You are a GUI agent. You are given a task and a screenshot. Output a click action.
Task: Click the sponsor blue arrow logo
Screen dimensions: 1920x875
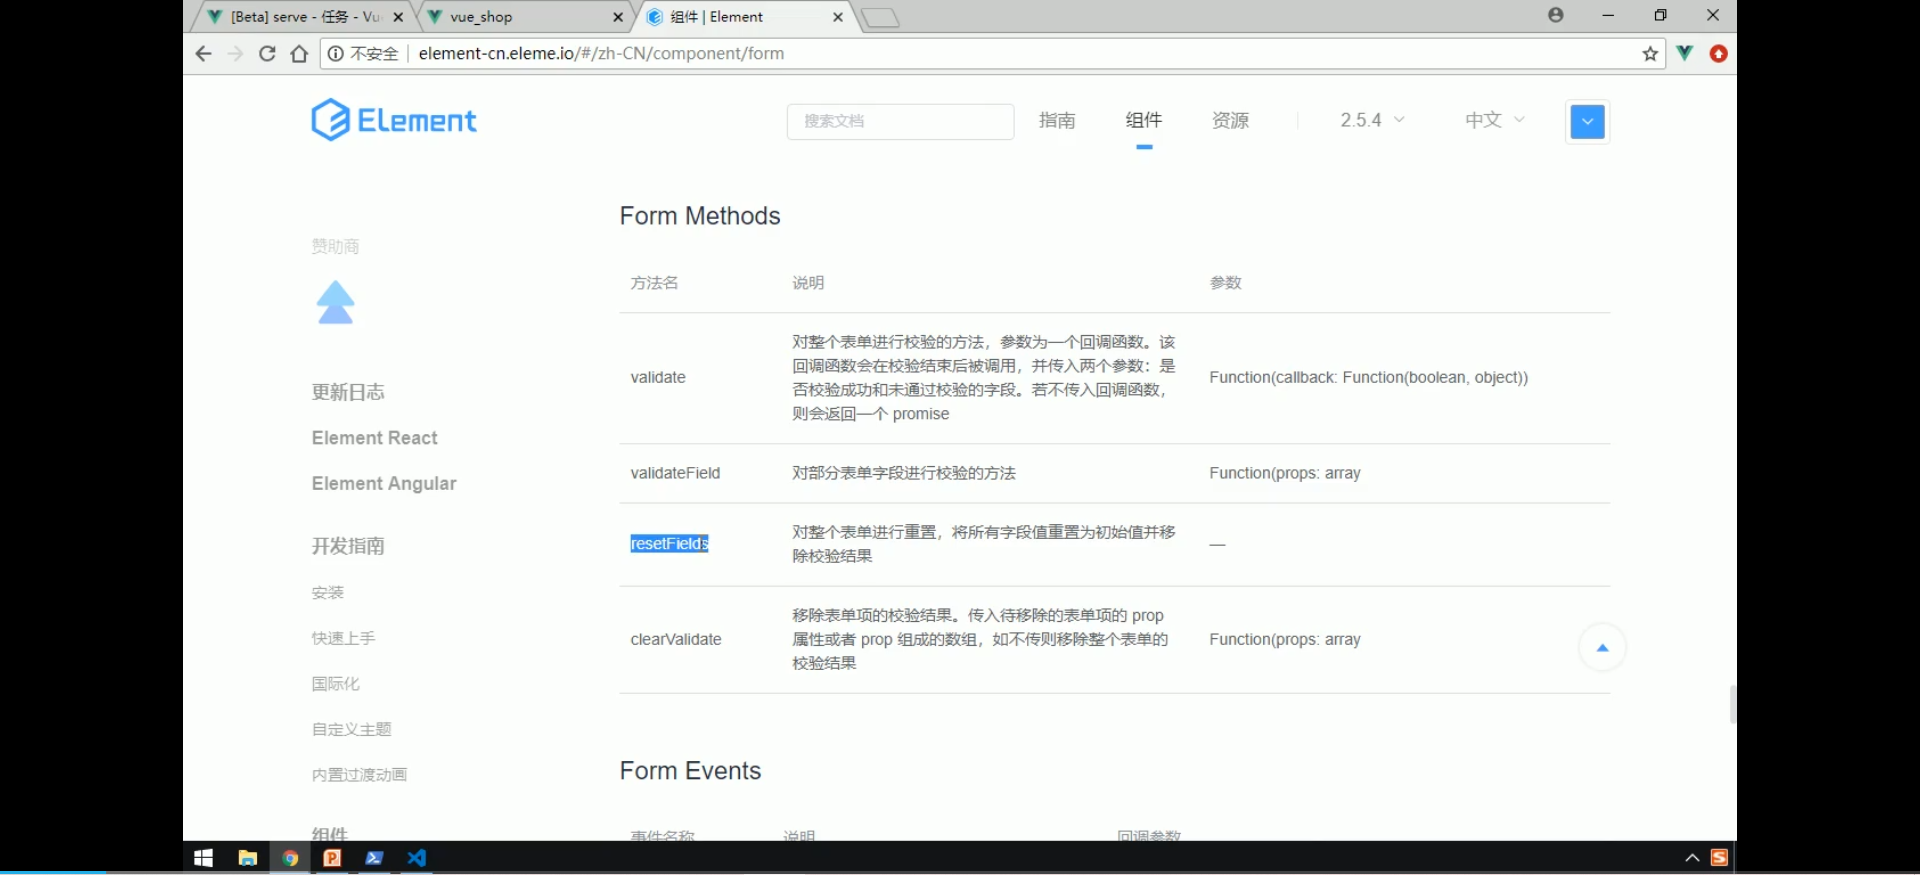click(x=336, y=302)
